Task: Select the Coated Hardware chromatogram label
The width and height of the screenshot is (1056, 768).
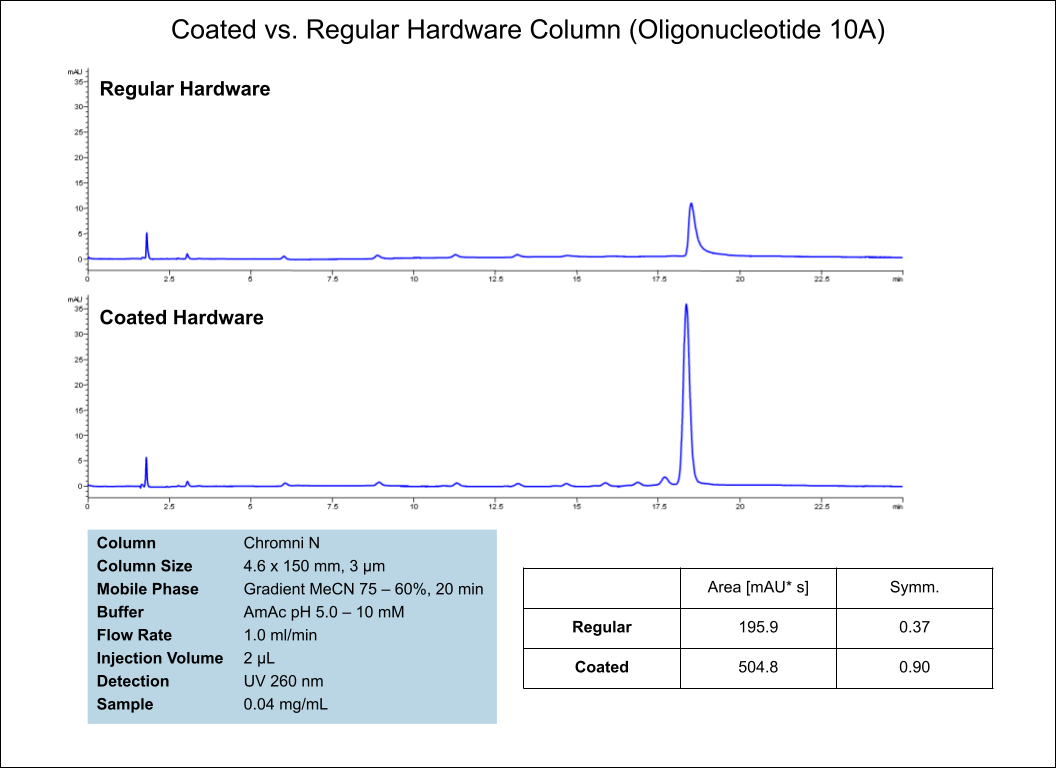Action: coord(182,318)
